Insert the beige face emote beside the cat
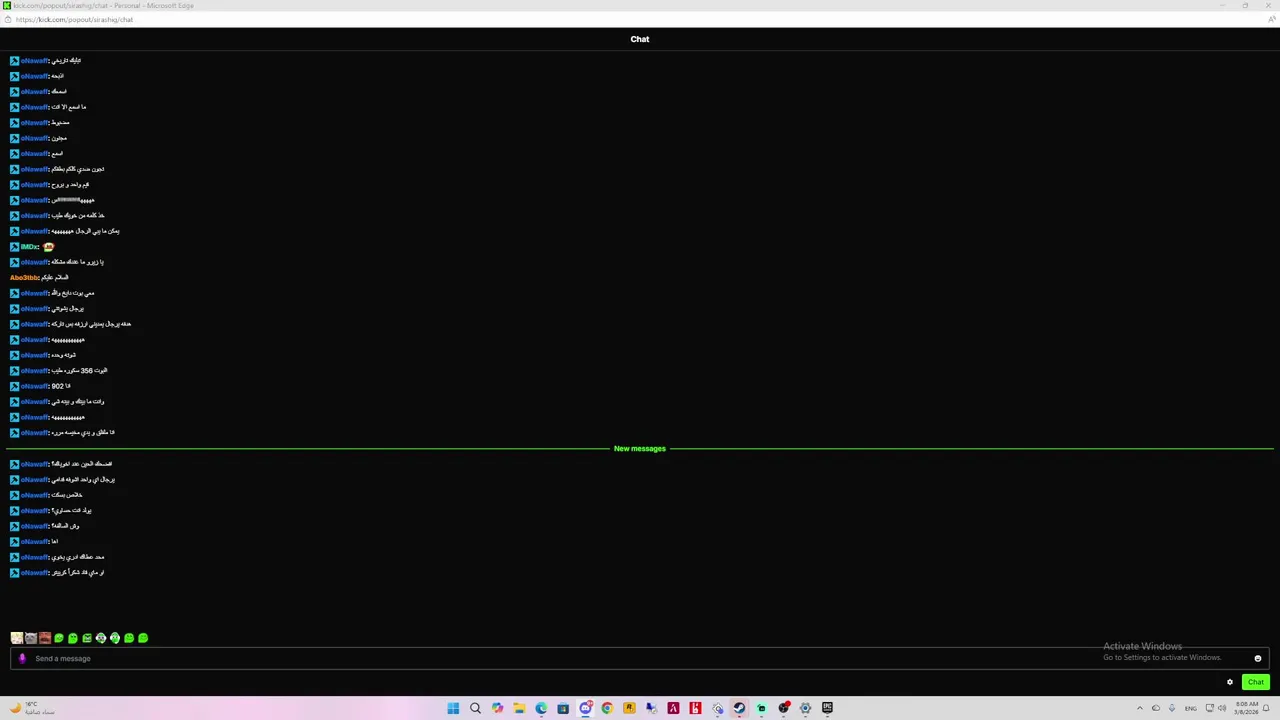The height and width of the screenshot is (720, 1280). coord(17,638)
